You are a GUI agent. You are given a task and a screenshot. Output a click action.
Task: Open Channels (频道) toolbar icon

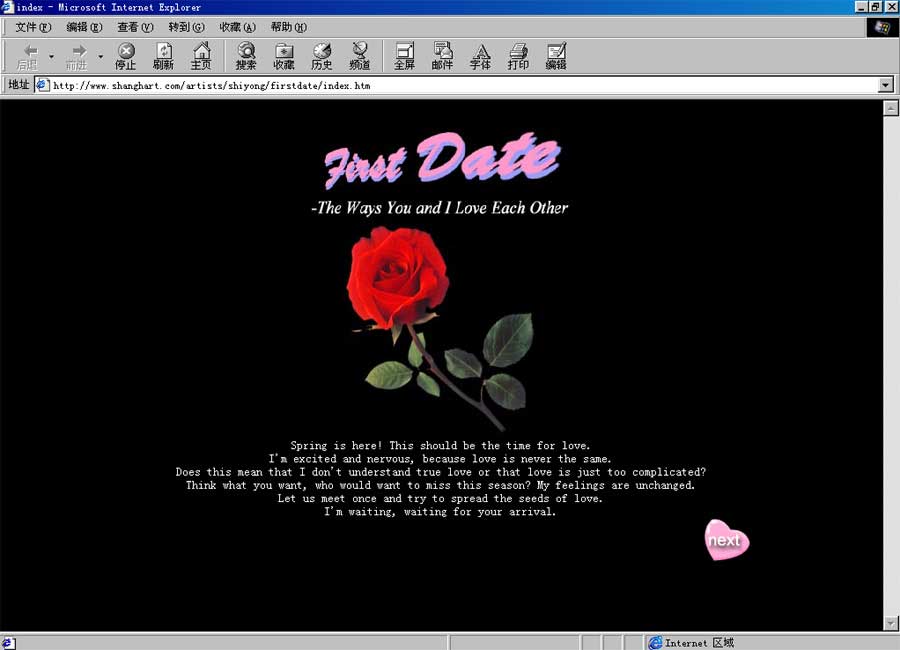click(360, 56)
